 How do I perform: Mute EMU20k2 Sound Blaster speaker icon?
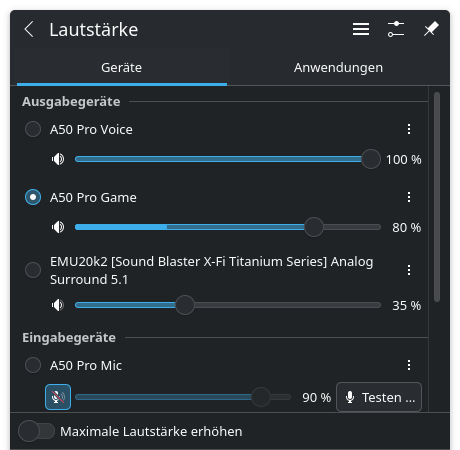pyautogui.click(x=58, y=305)
